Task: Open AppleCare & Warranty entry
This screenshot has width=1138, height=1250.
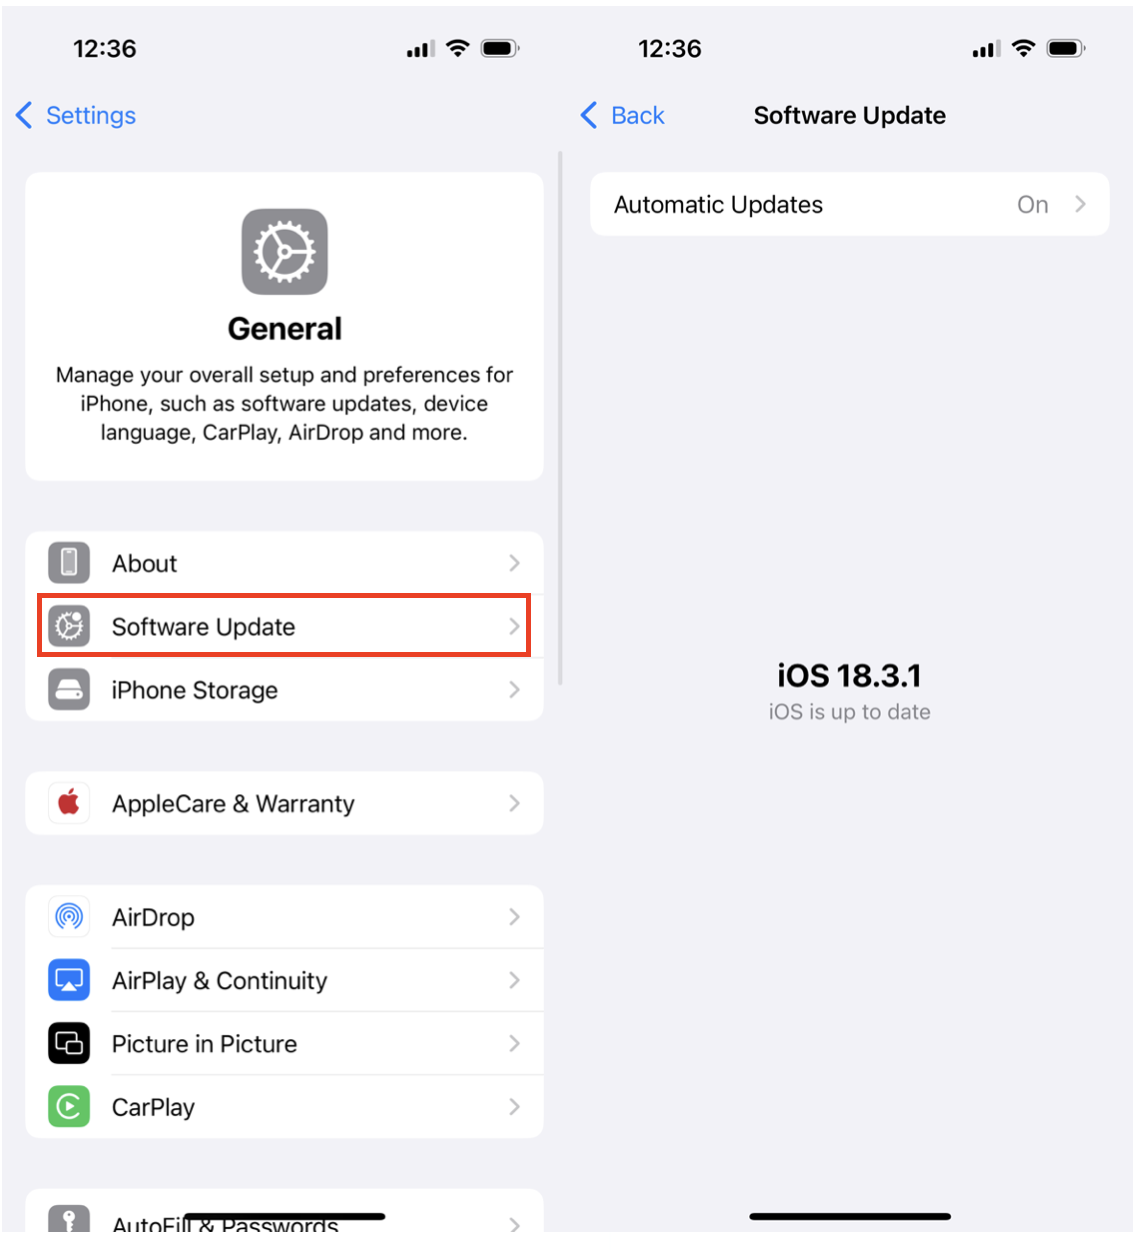Action: tap(284, 803)
